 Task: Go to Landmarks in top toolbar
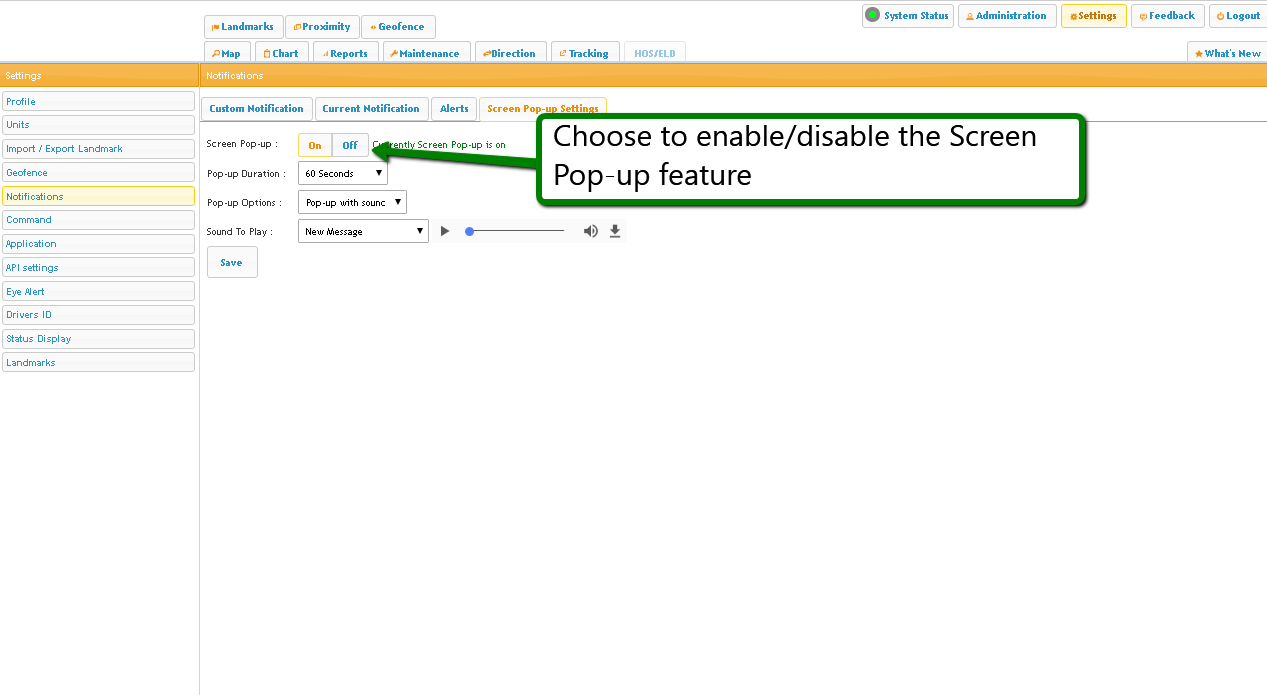click(x=243, y=27)
